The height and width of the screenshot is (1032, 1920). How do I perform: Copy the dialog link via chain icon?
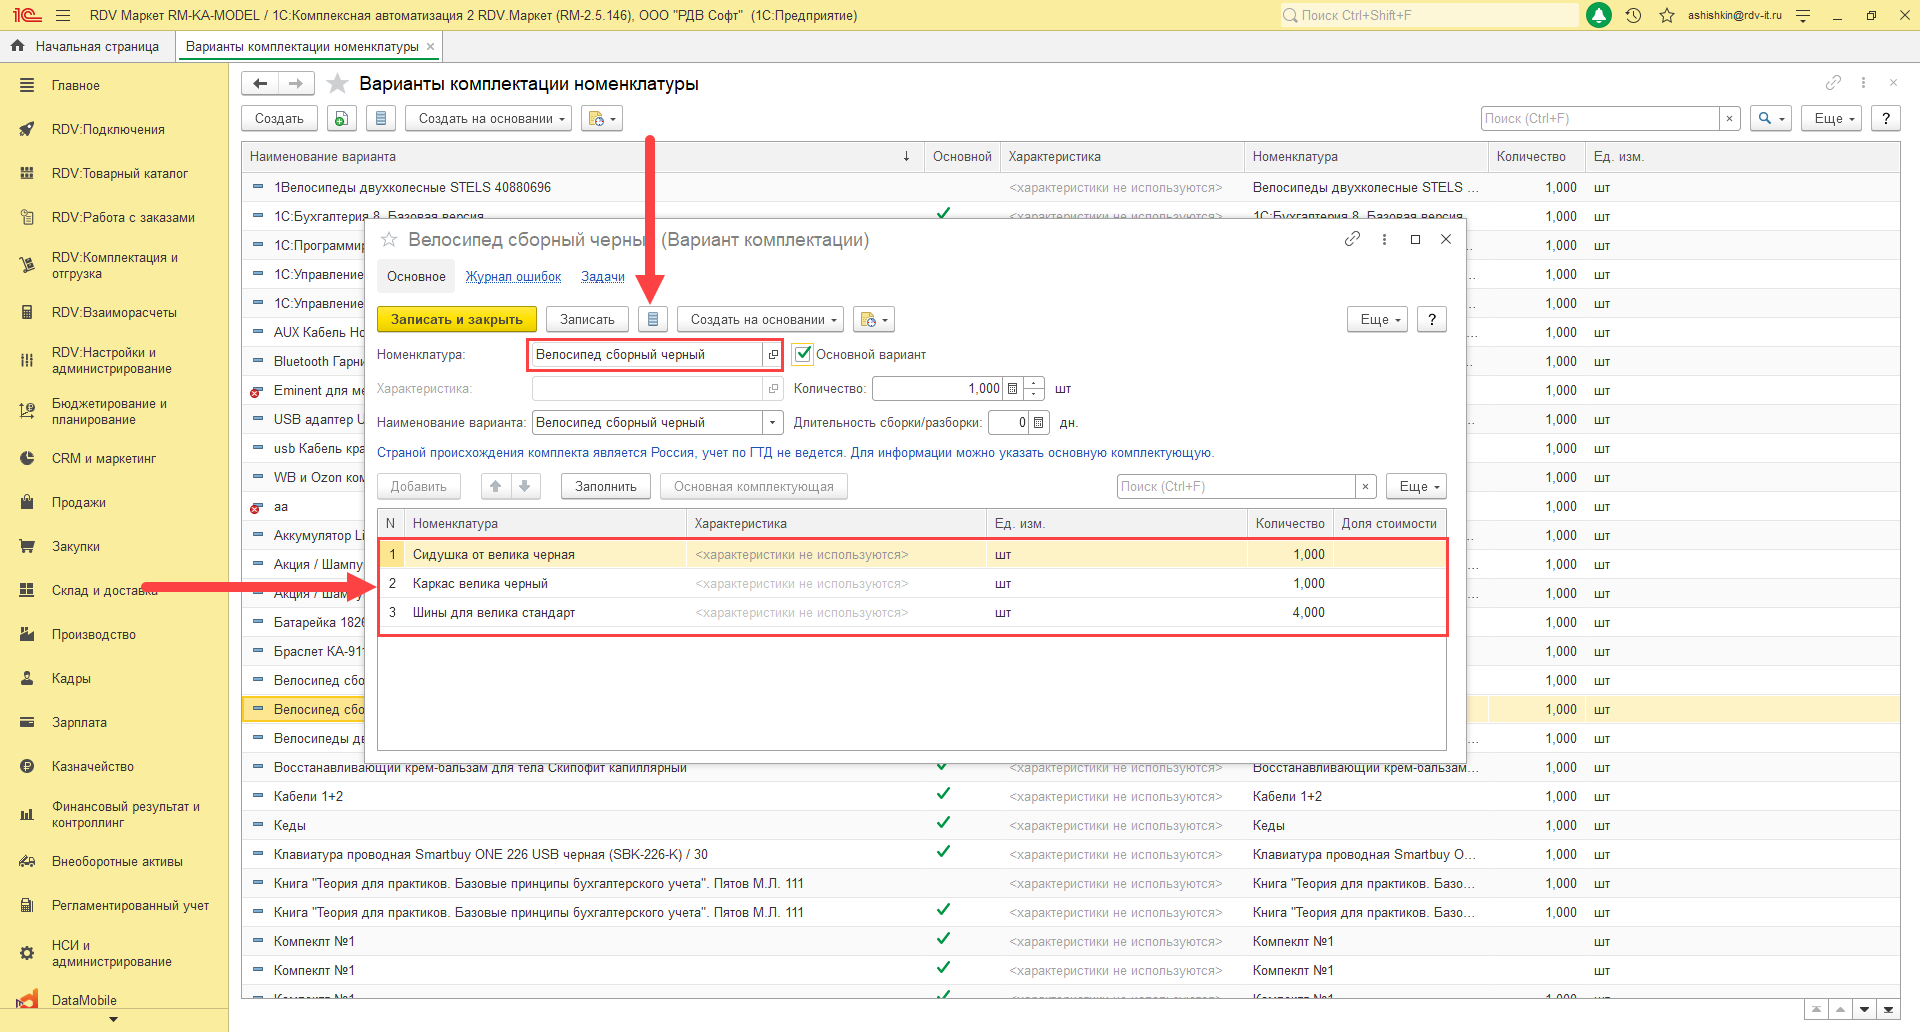coord(1352,239)
